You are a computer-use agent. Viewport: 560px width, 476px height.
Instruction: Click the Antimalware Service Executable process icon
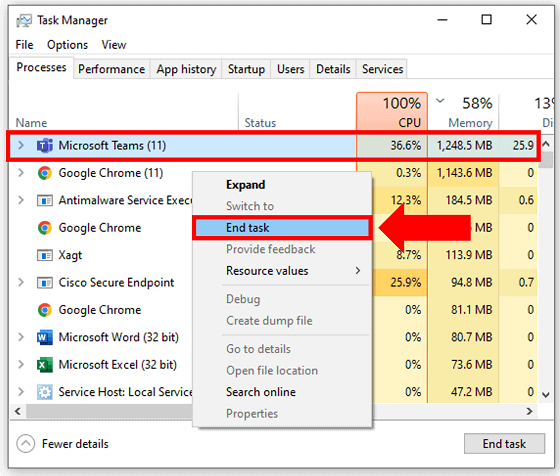pos(45,201)
